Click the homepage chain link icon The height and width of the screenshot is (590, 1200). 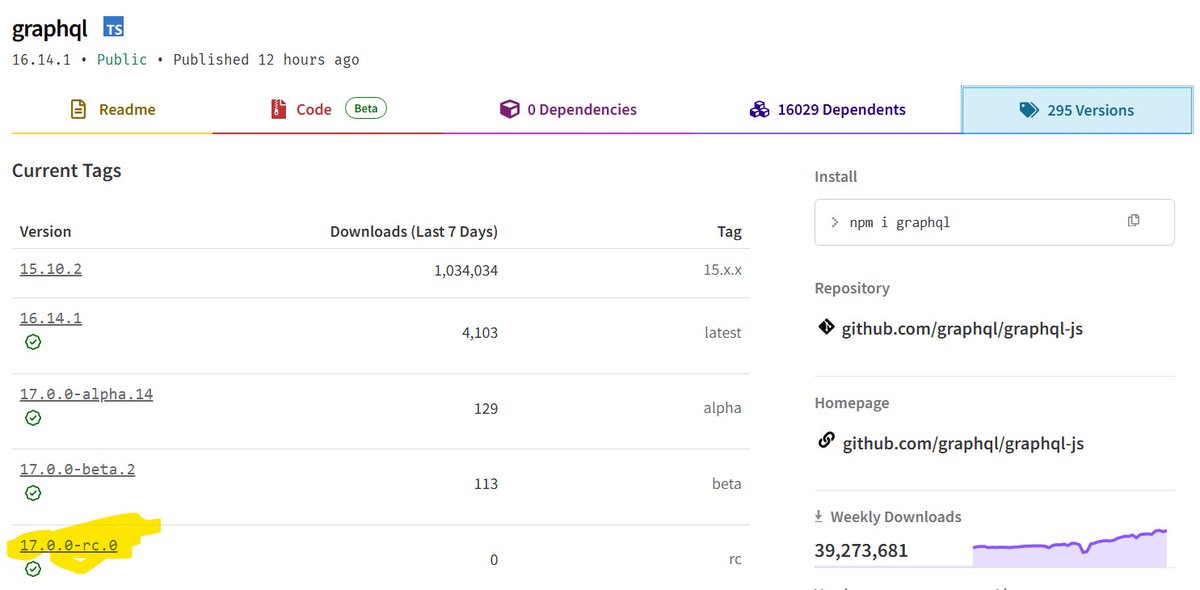826,440
